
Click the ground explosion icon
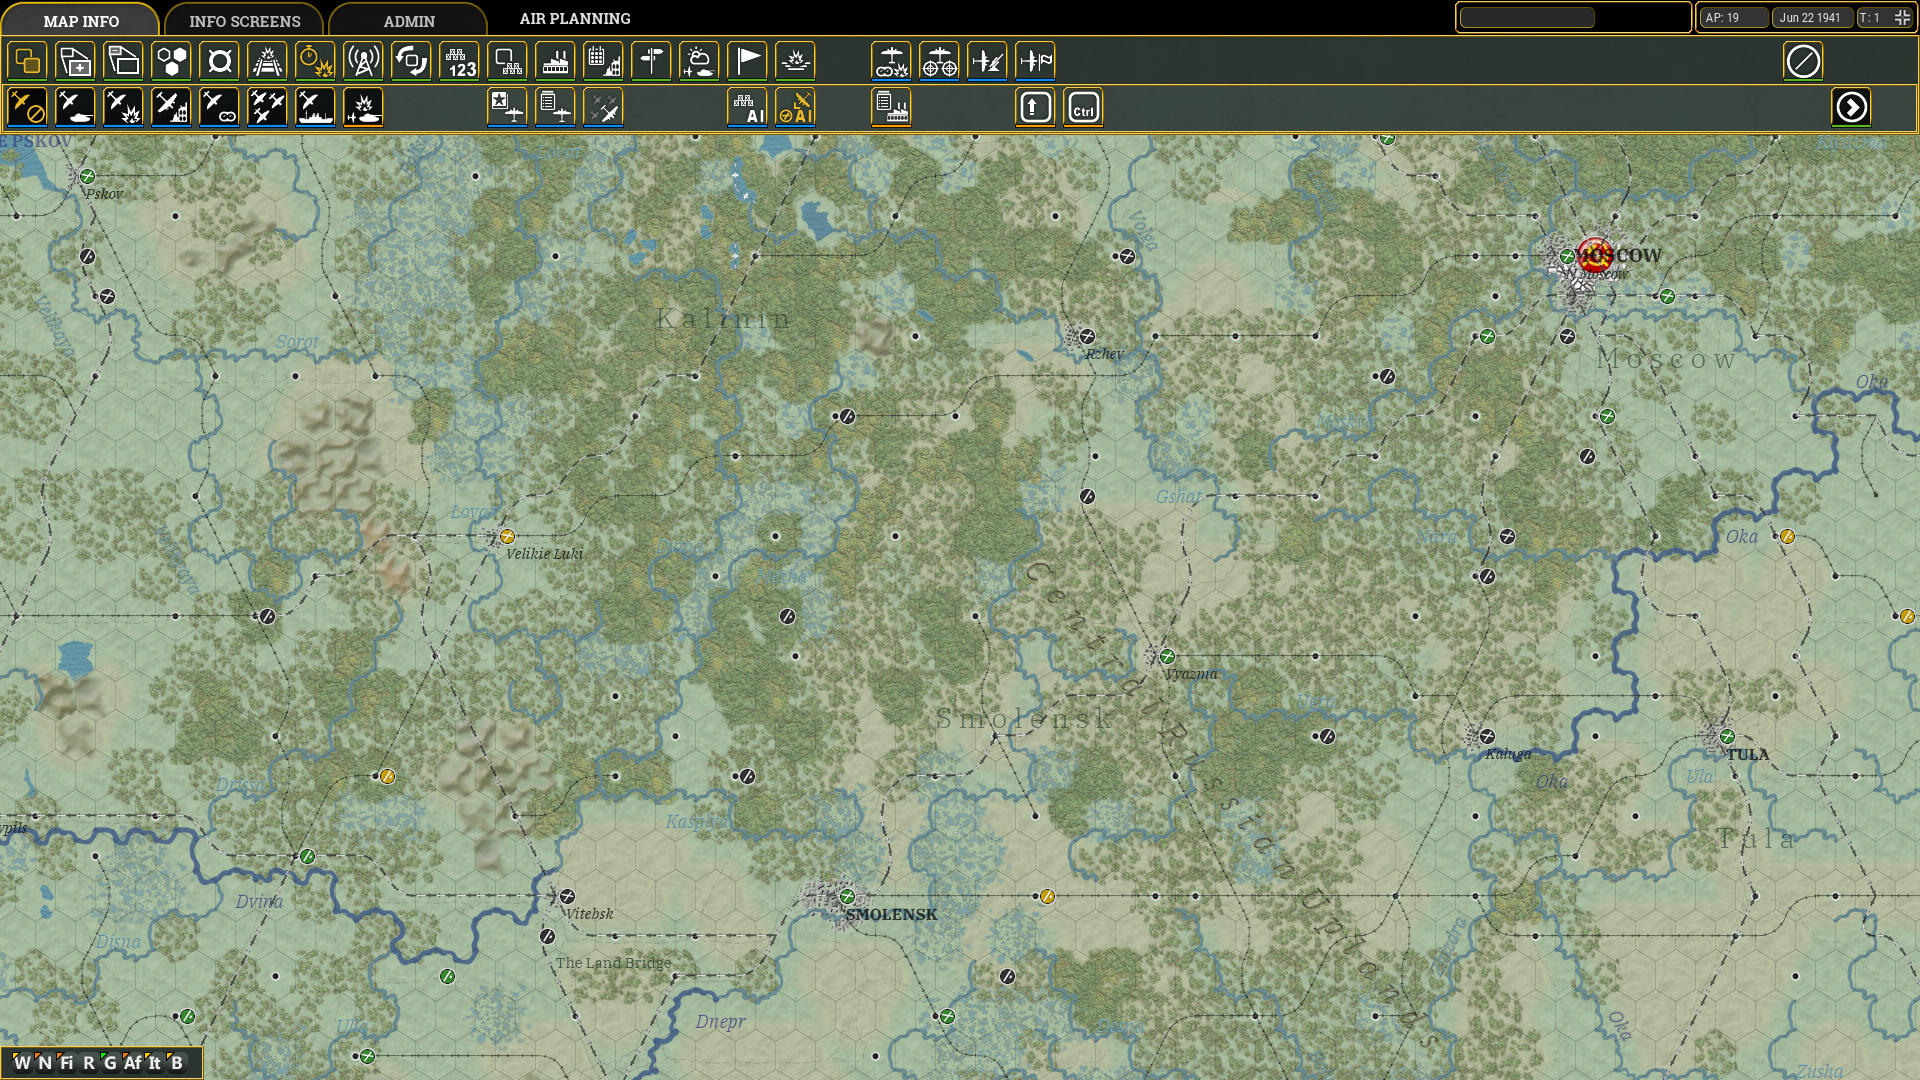coord(795,61)
